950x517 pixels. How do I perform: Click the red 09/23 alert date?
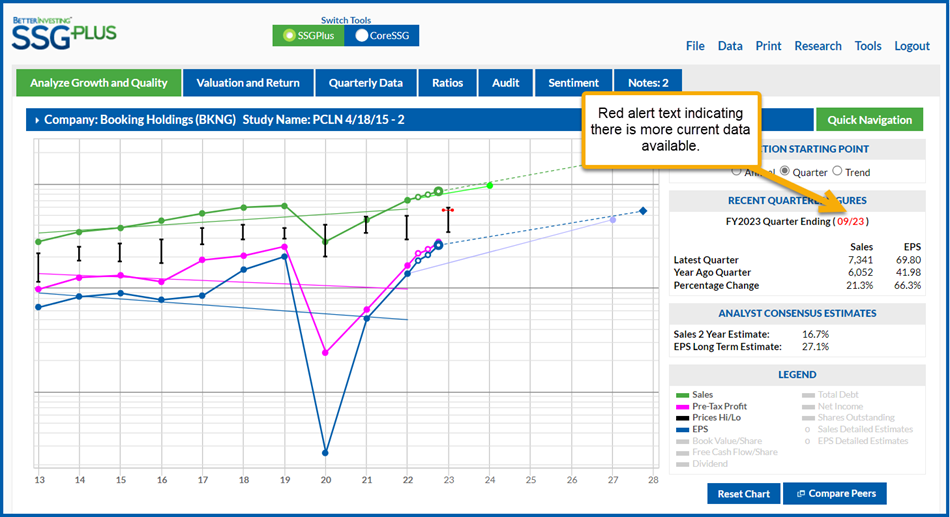point(851,221)
